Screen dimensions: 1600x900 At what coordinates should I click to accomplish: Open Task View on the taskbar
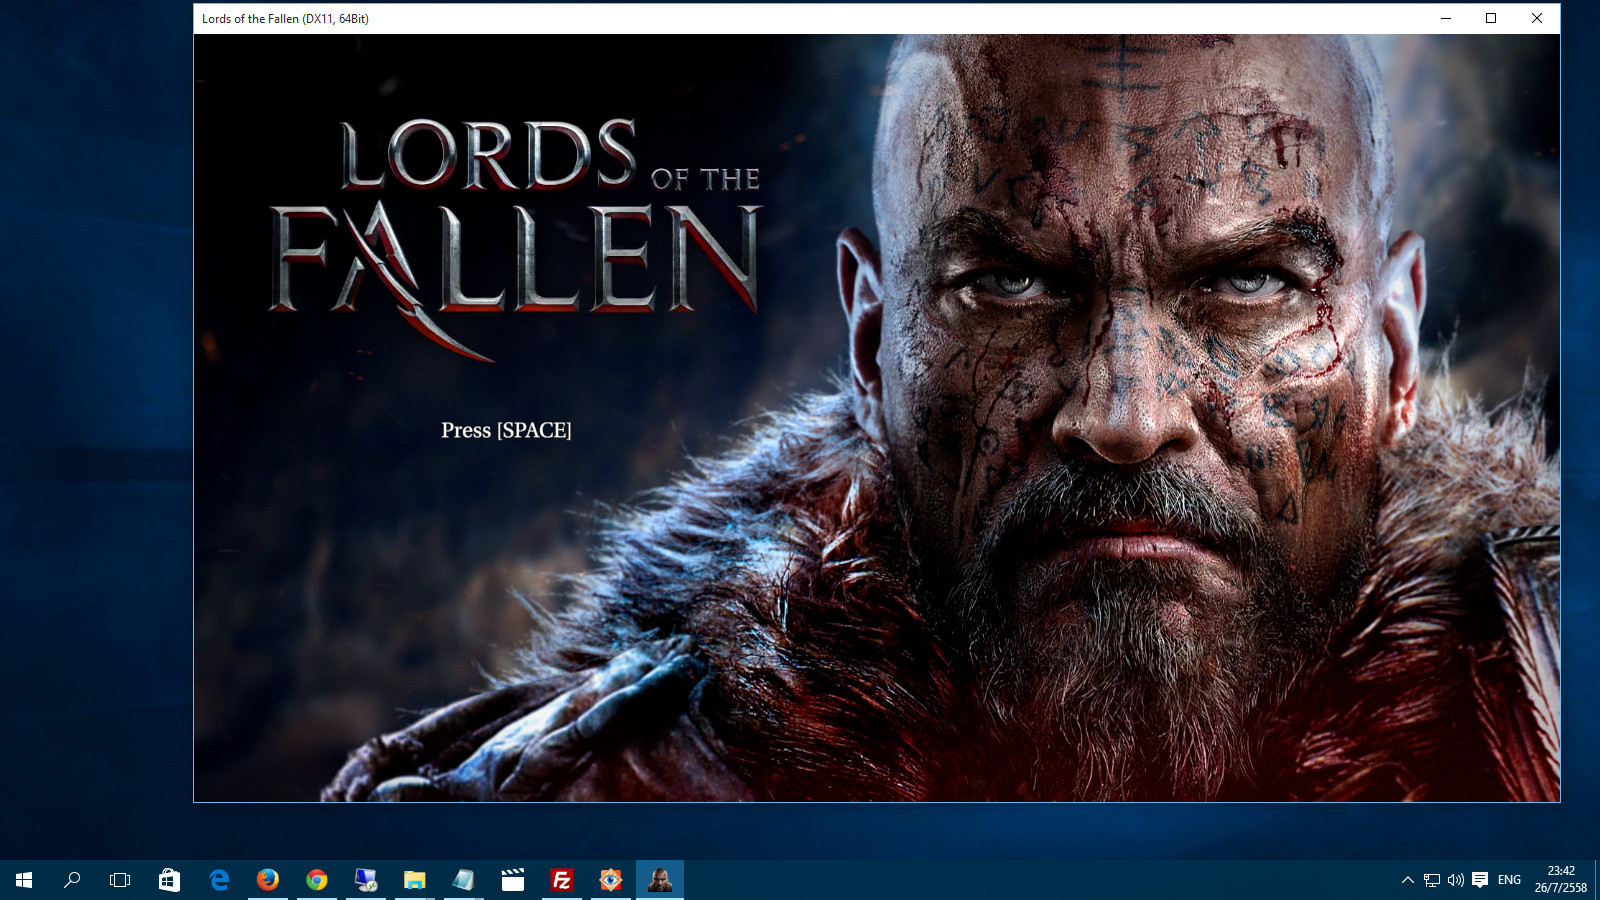(x=120, y=880)
